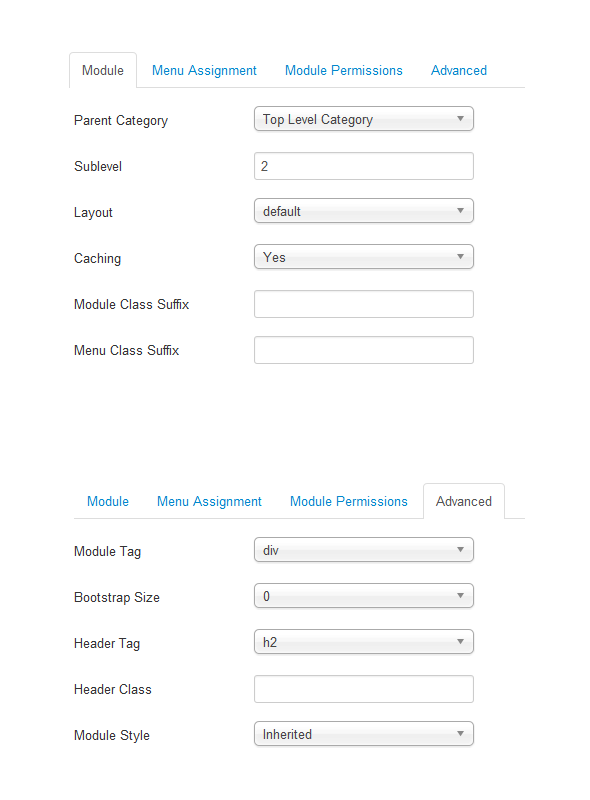This screenshot has width=590, height=800.
Task: Go to Advanced tab in upper panel
Action: 459,70
